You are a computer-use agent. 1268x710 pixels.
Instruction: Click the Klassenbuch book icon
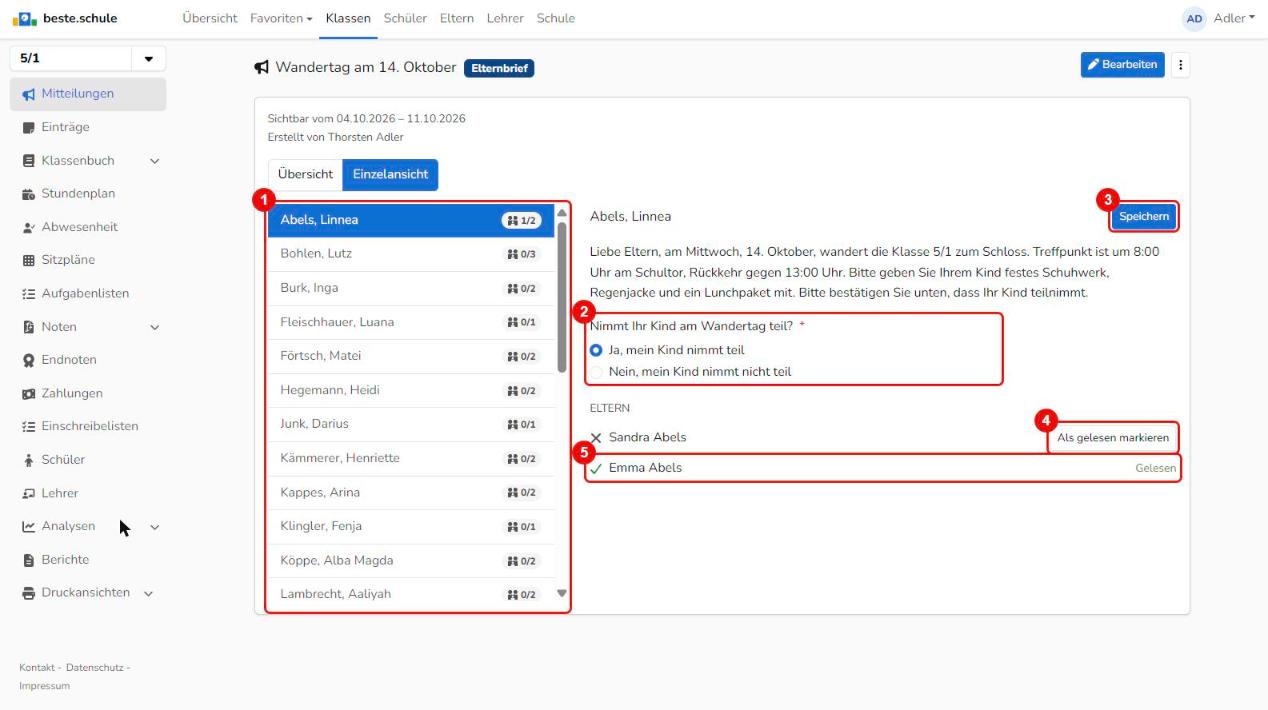tap(28, 160)
